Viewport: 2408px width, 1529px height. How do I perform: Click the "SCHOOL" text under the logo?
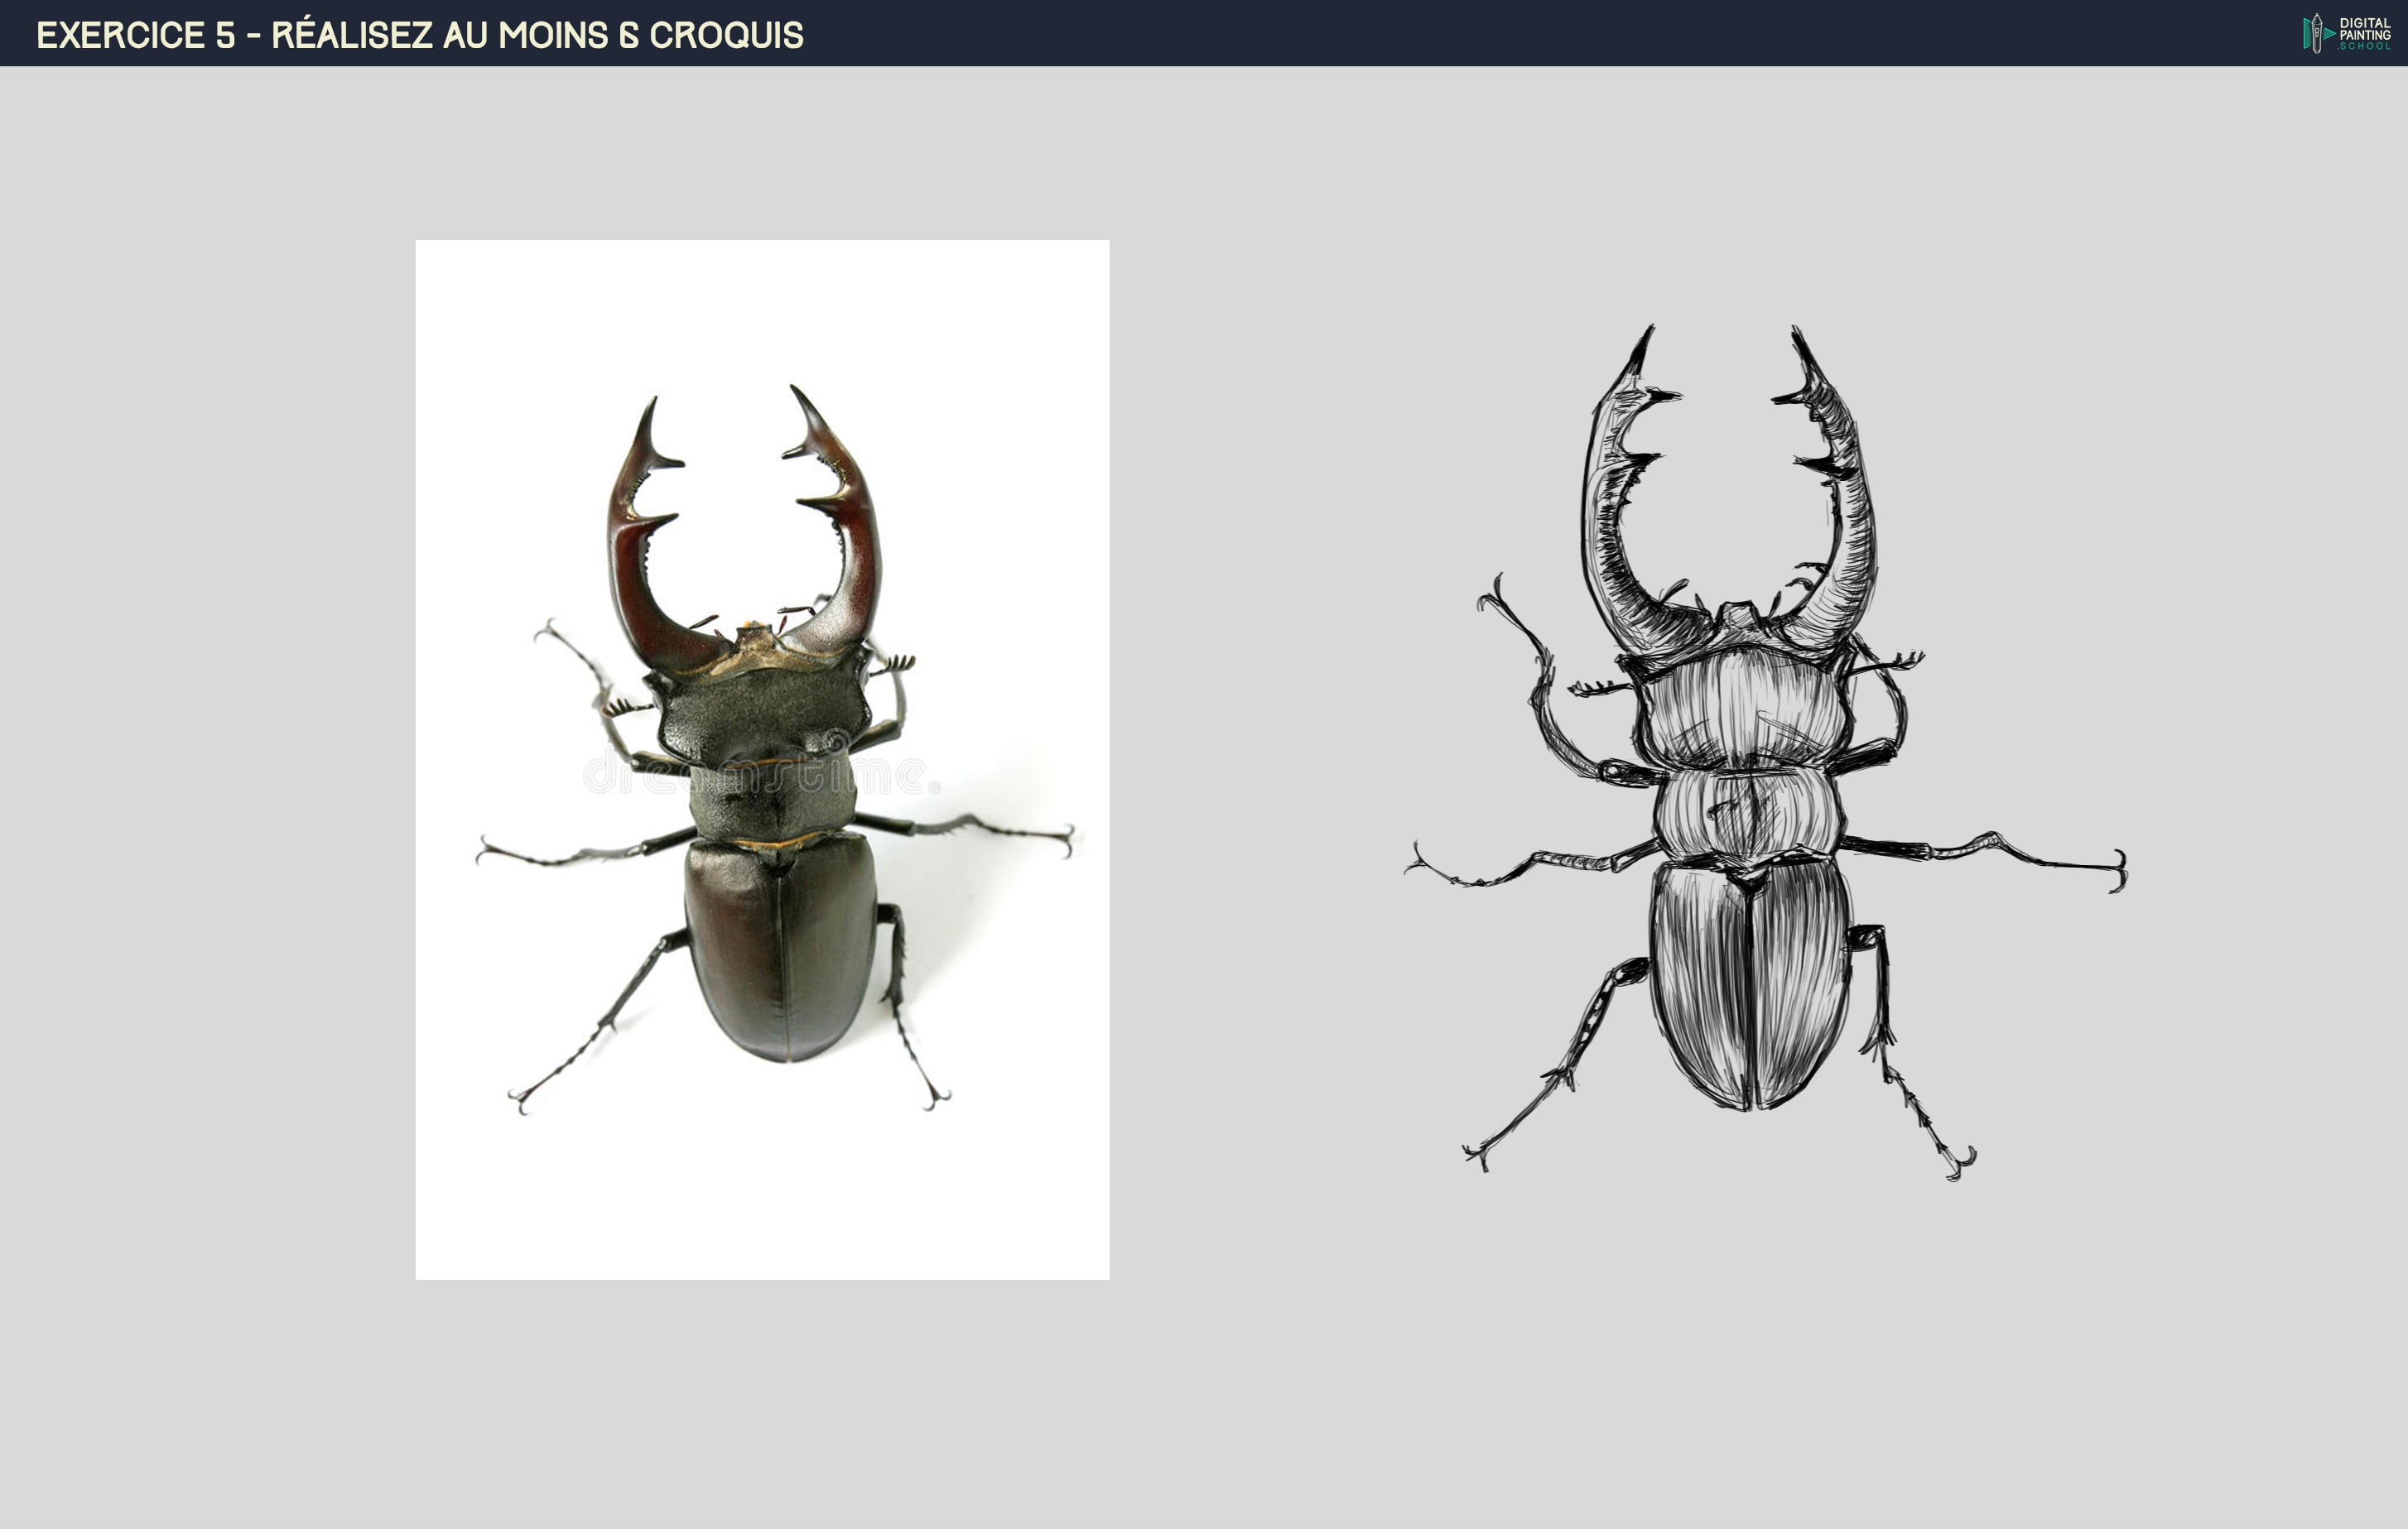point(2365,46)
